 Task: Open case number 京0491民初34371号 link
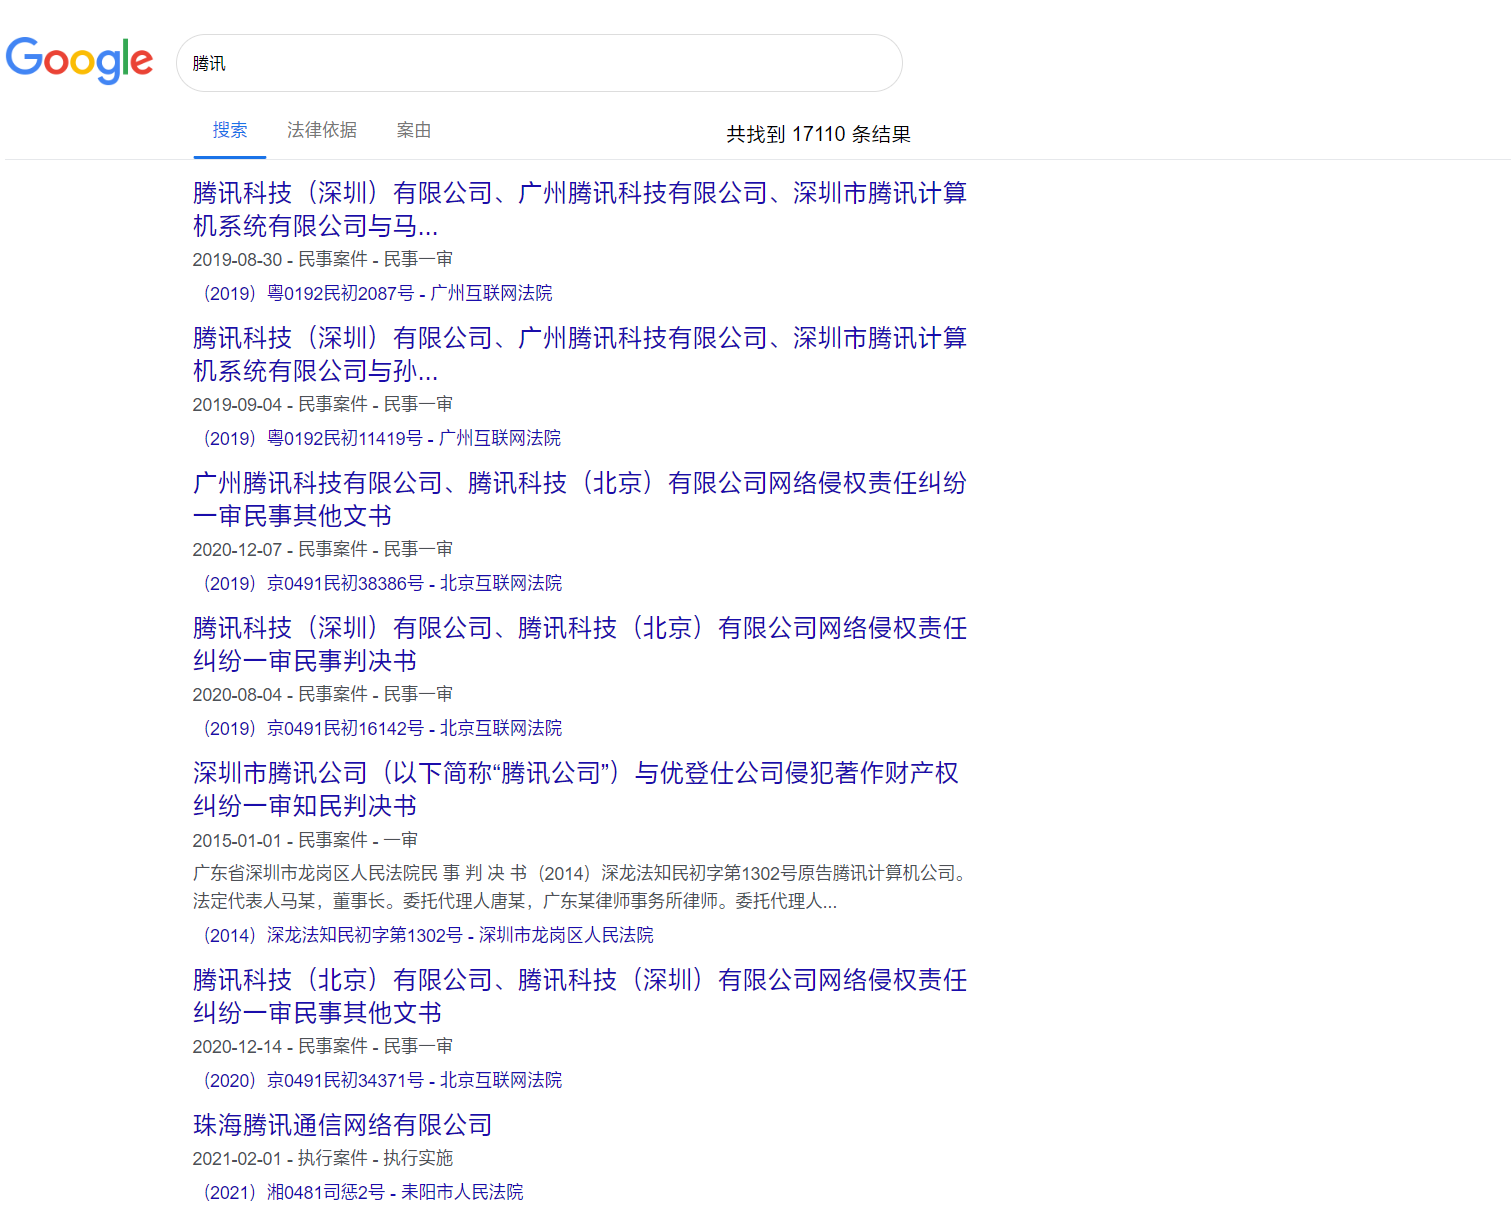point(382,1080)
